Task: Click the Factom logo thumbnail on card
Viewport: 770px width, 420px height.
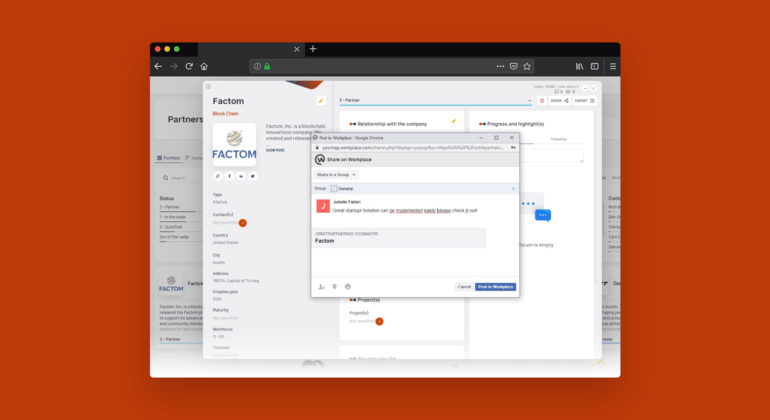Action: pos(234,145)
